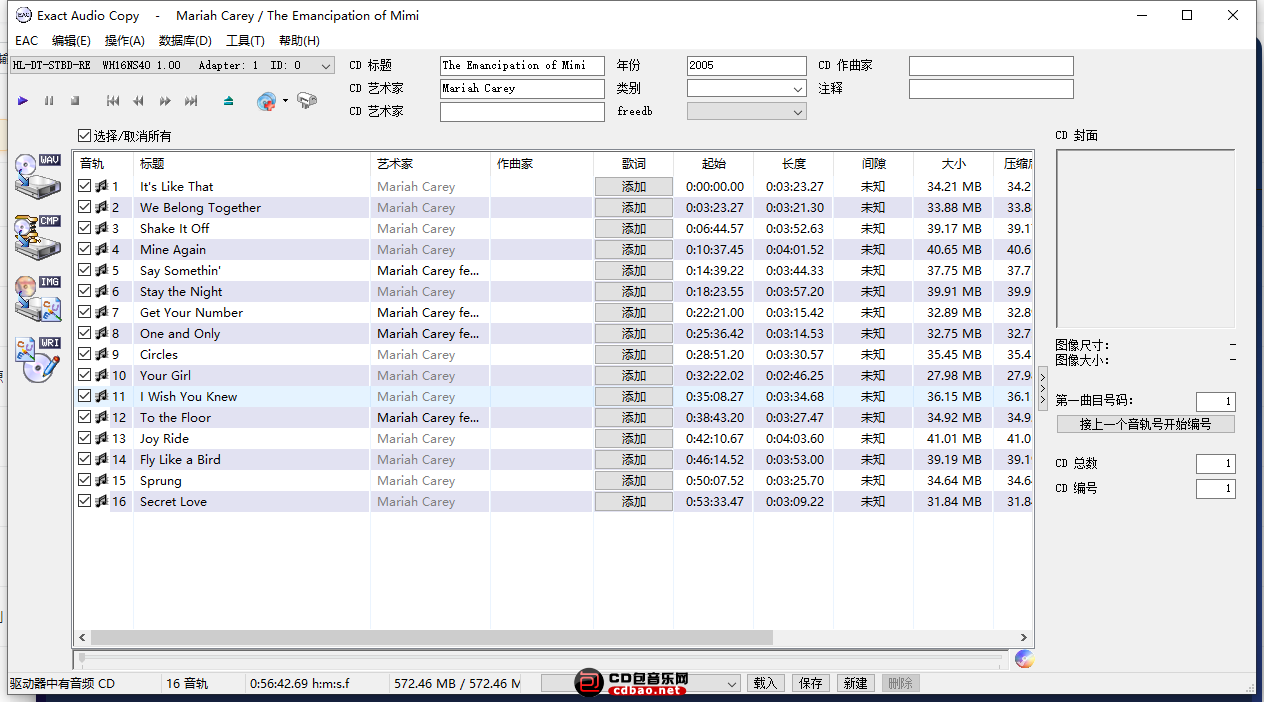The height and width of the screenshot is (702, 1264).
Task: Click the CD 标题 title input field
Action: (522, 66)
